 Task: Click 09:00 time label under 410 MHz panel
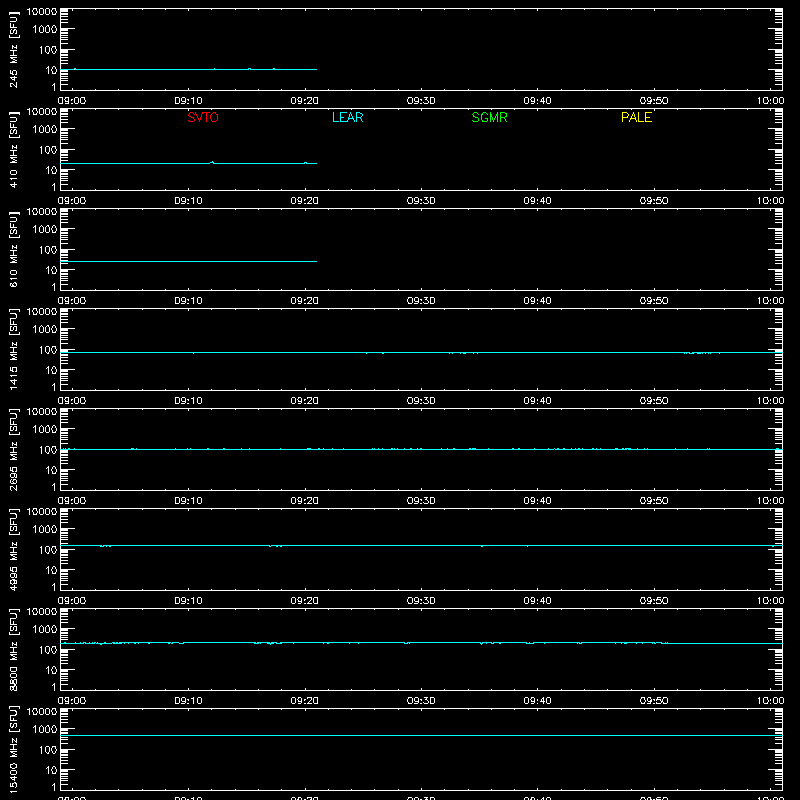[x=71, y=201]
